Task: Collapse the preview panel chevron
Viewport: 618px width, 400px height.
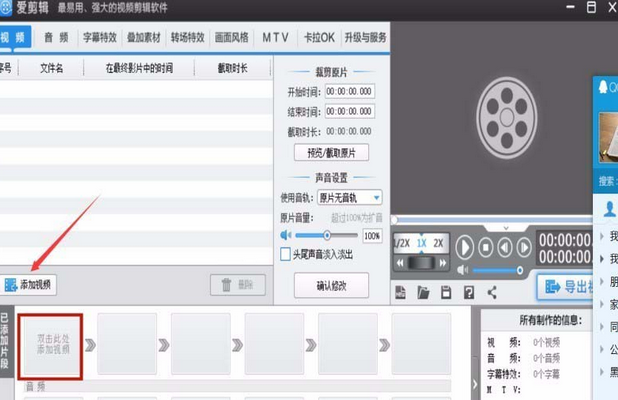Action: [x=506, y=228]
